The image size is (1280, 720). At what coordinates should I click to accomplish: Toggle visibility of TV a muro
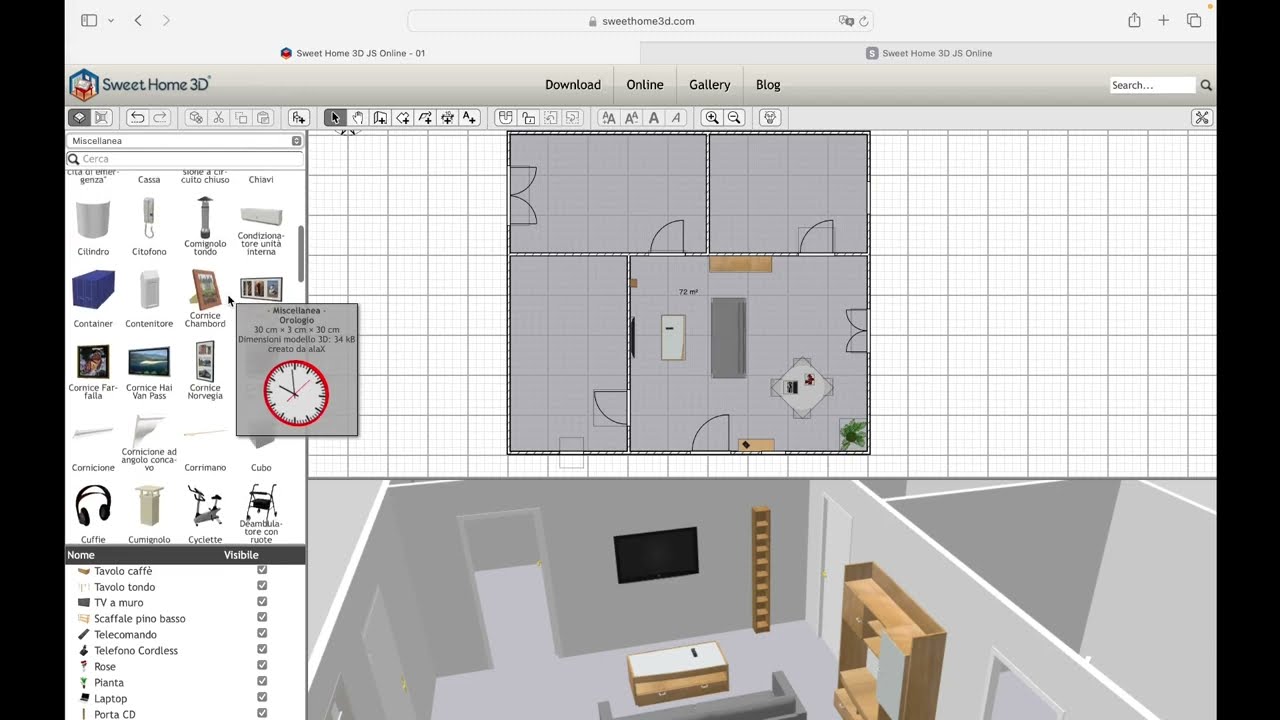pyautogui.click(x=262, y=602)
